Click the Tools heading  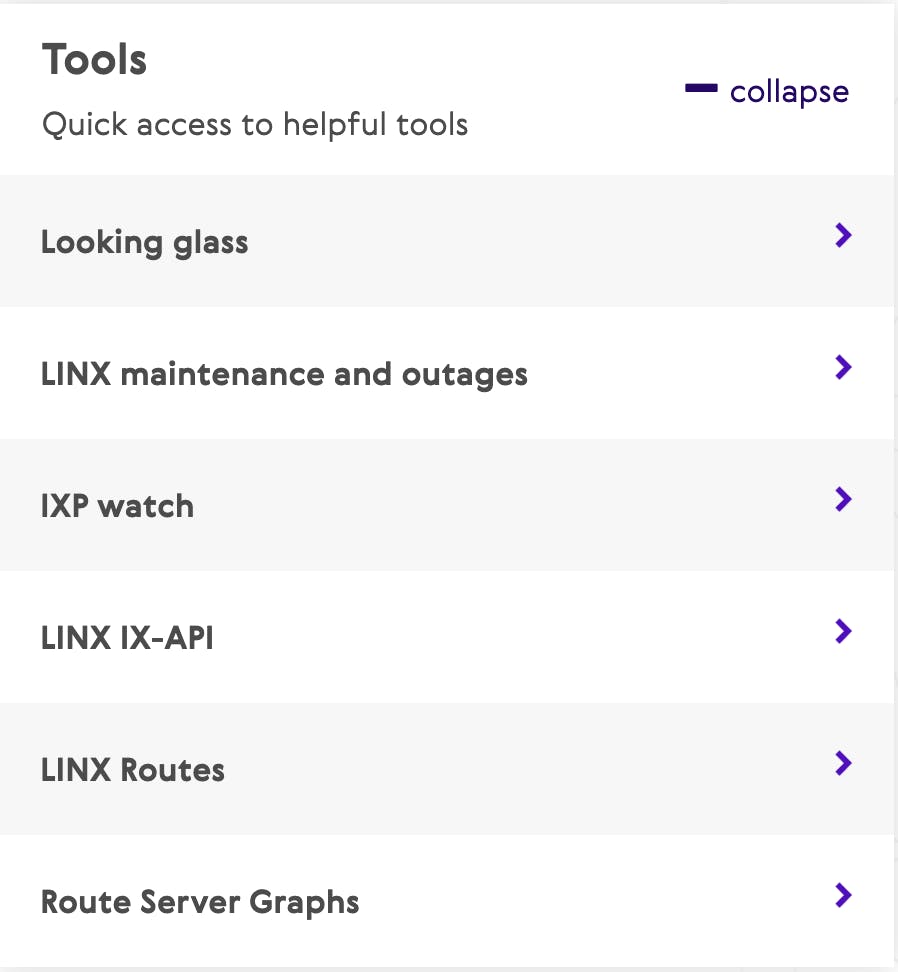click(94, 60)
